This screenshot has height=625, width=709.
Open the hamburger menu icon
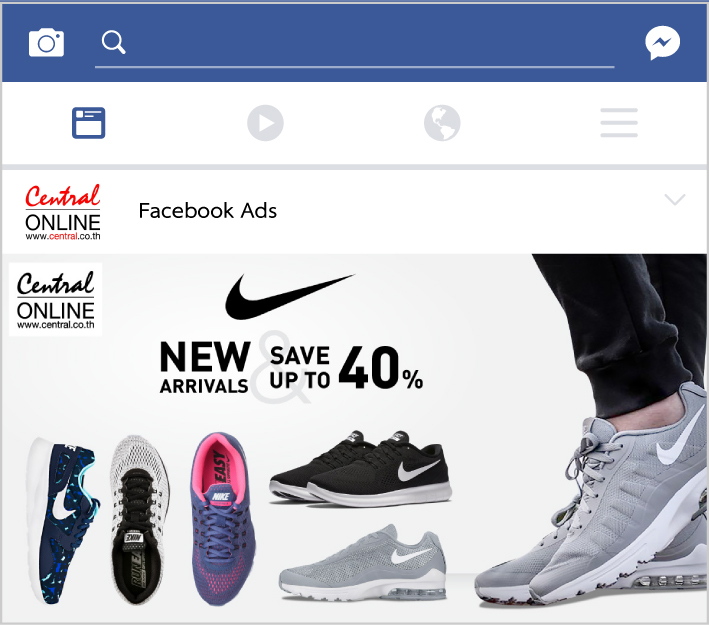[x=619, y=123]
